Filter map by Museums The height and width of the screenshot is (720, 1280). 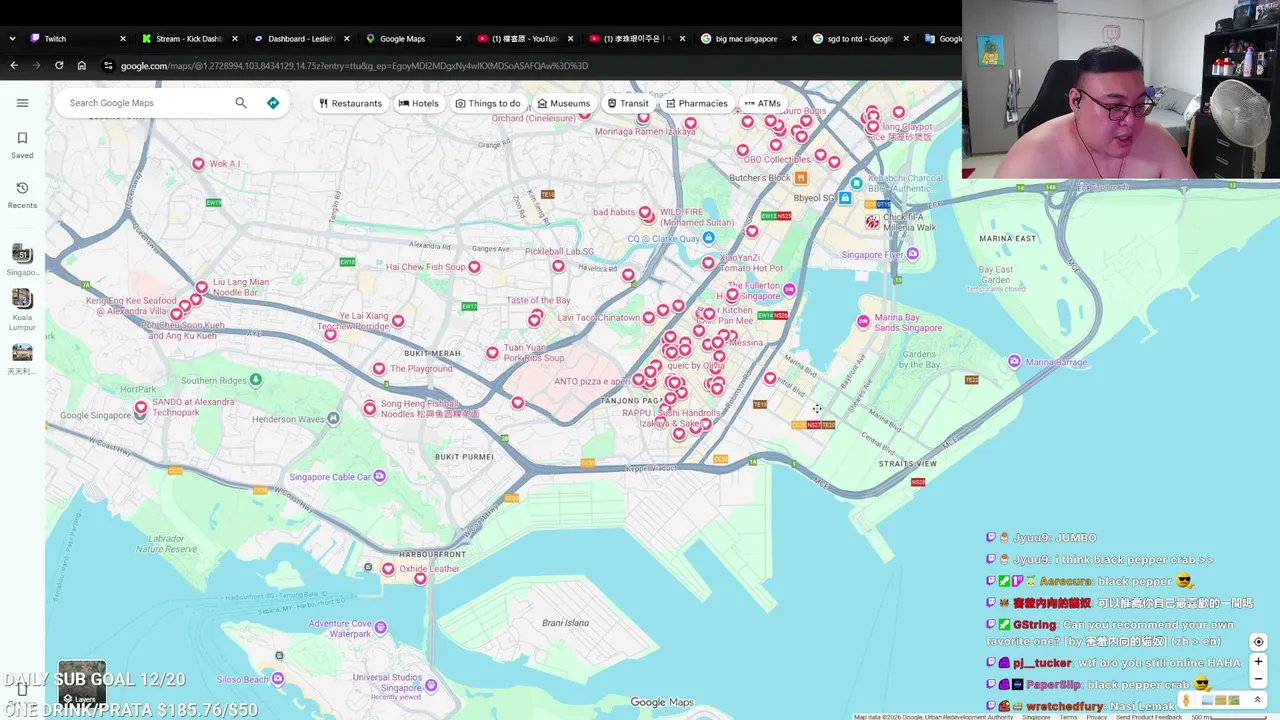click(564, 103)
